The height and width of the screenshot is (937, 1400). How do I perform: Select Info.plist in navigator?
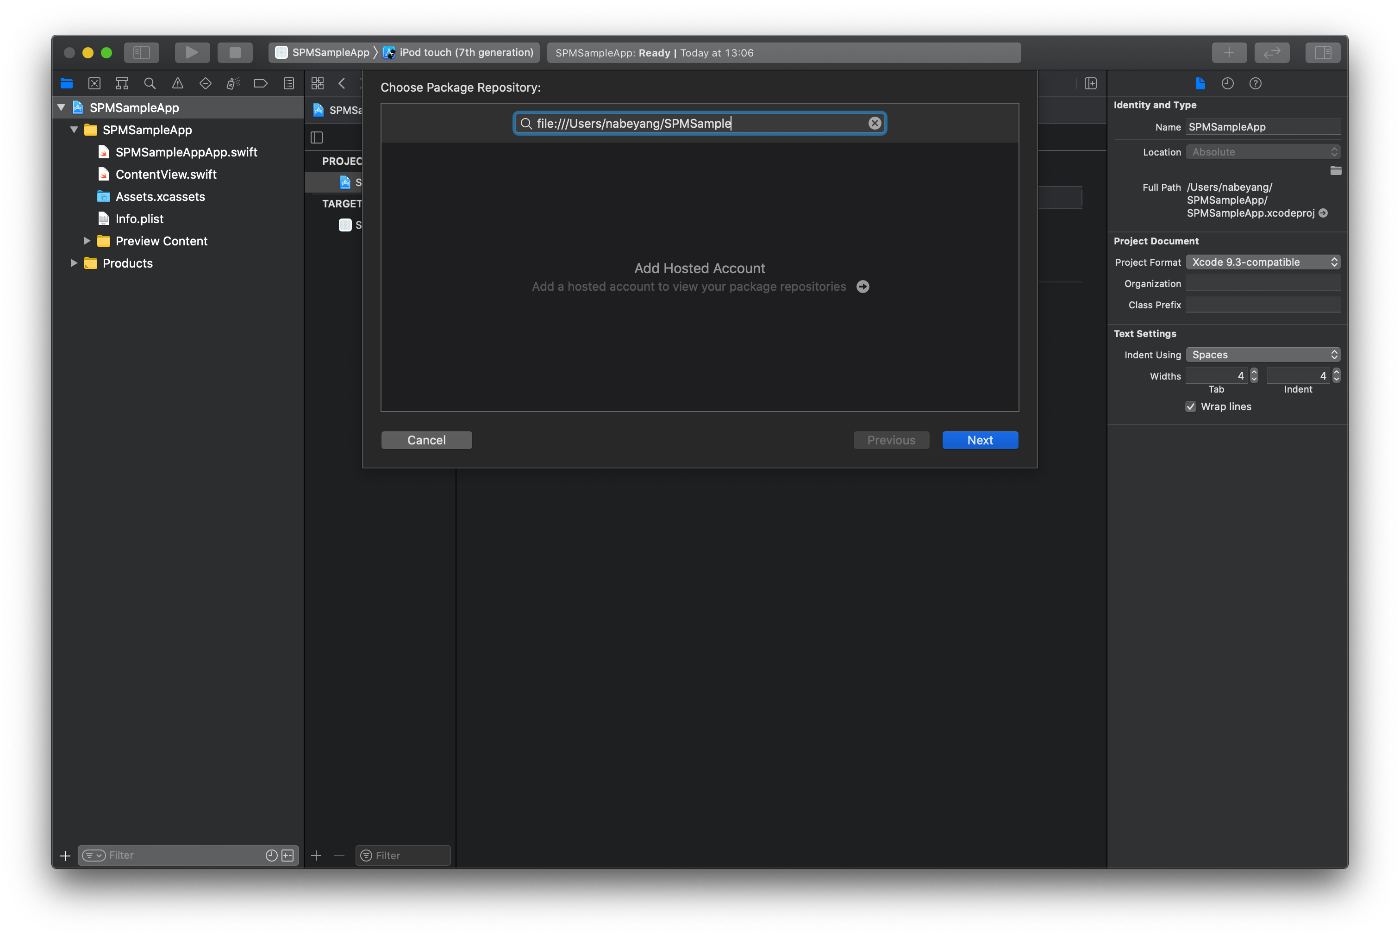(139, 219)
